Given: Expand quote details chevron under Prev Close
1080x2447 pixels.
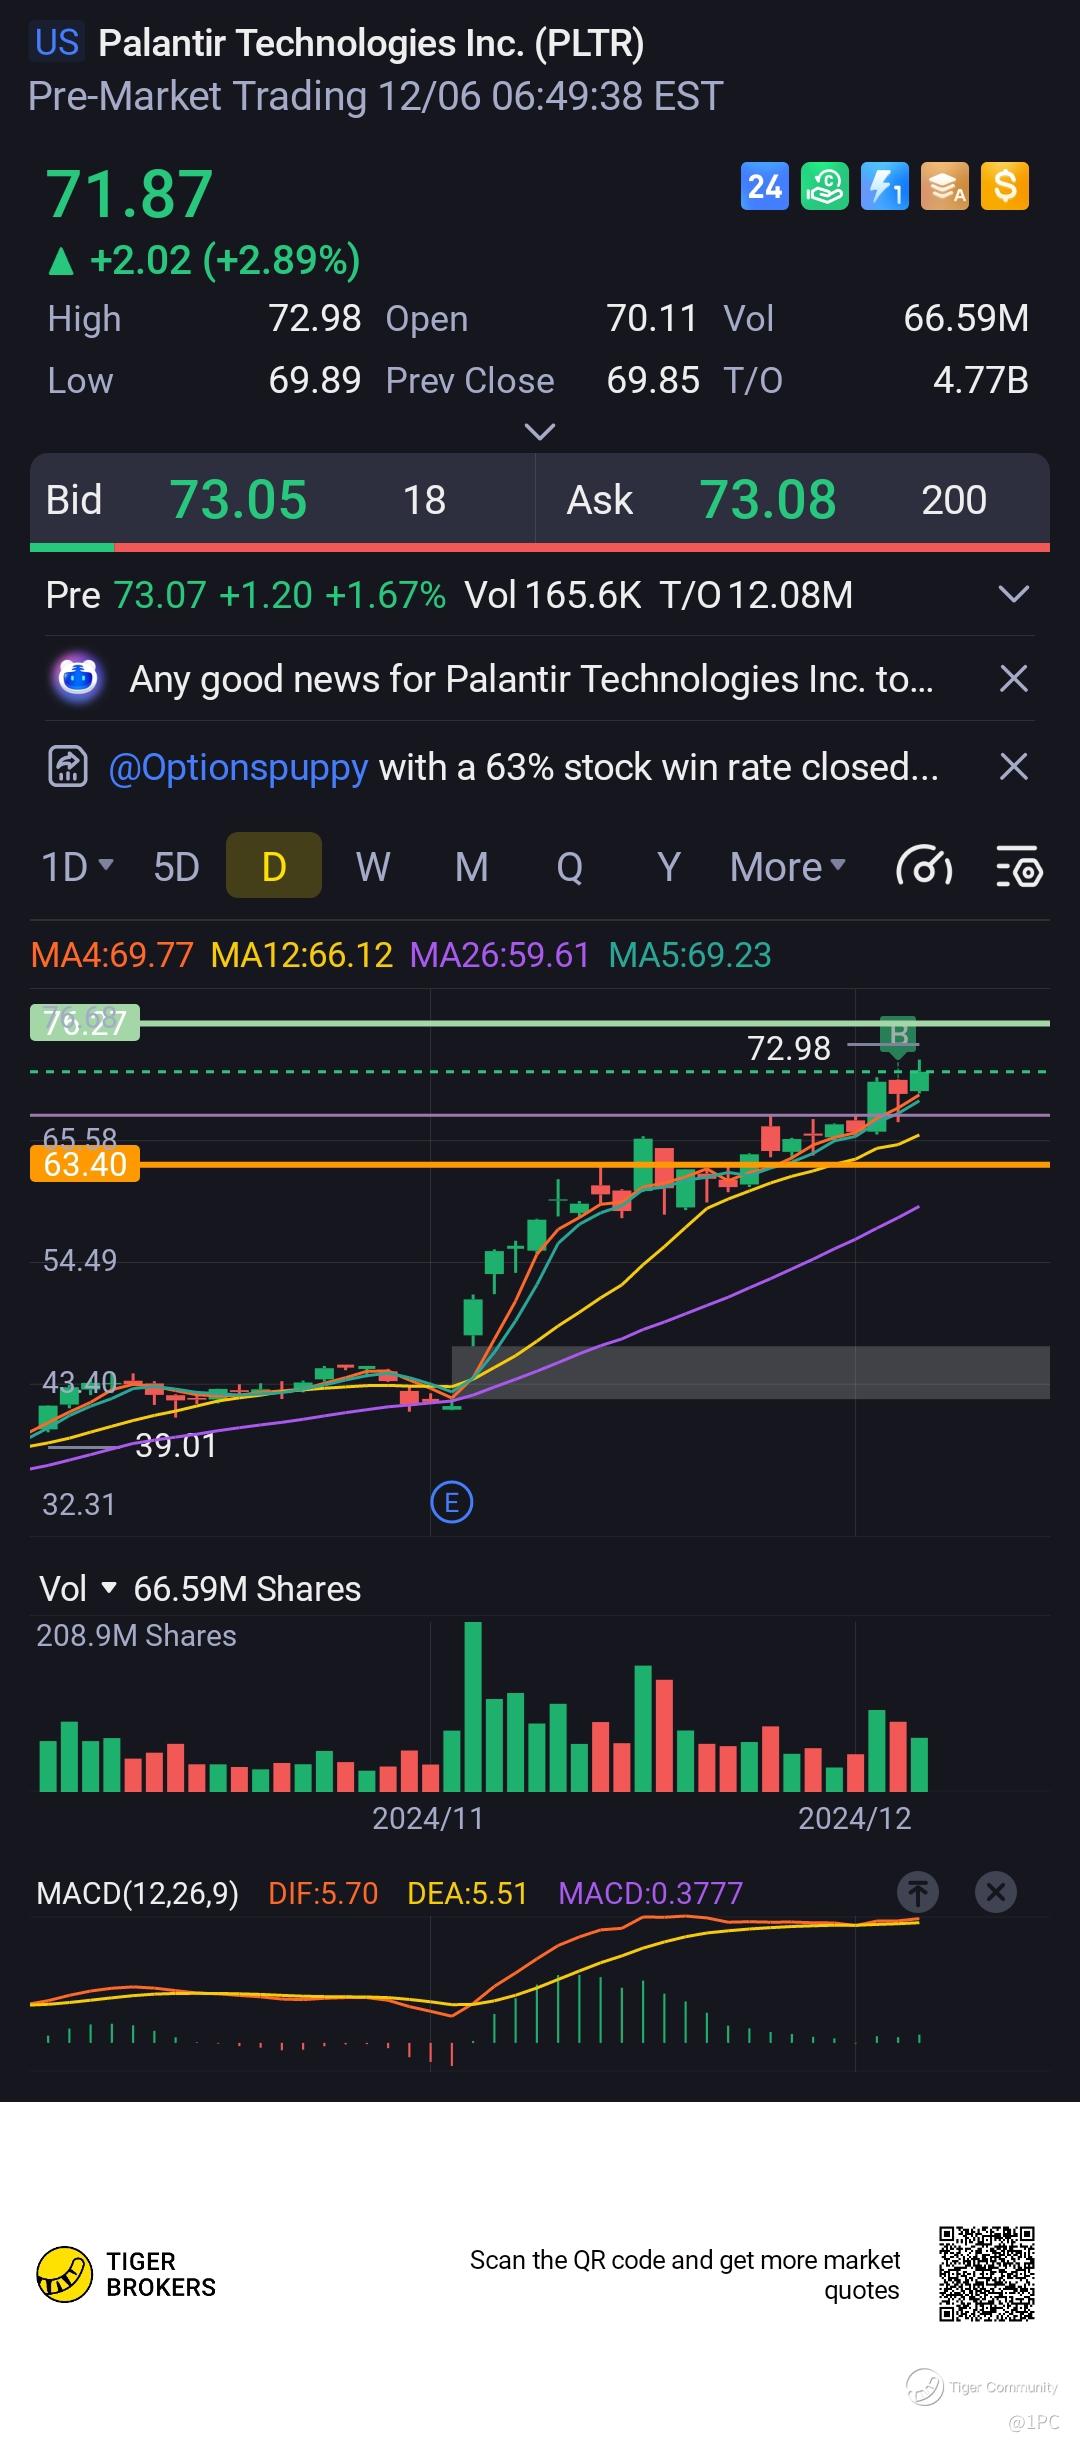Looking at the screenshot, I should coord(540,432).
